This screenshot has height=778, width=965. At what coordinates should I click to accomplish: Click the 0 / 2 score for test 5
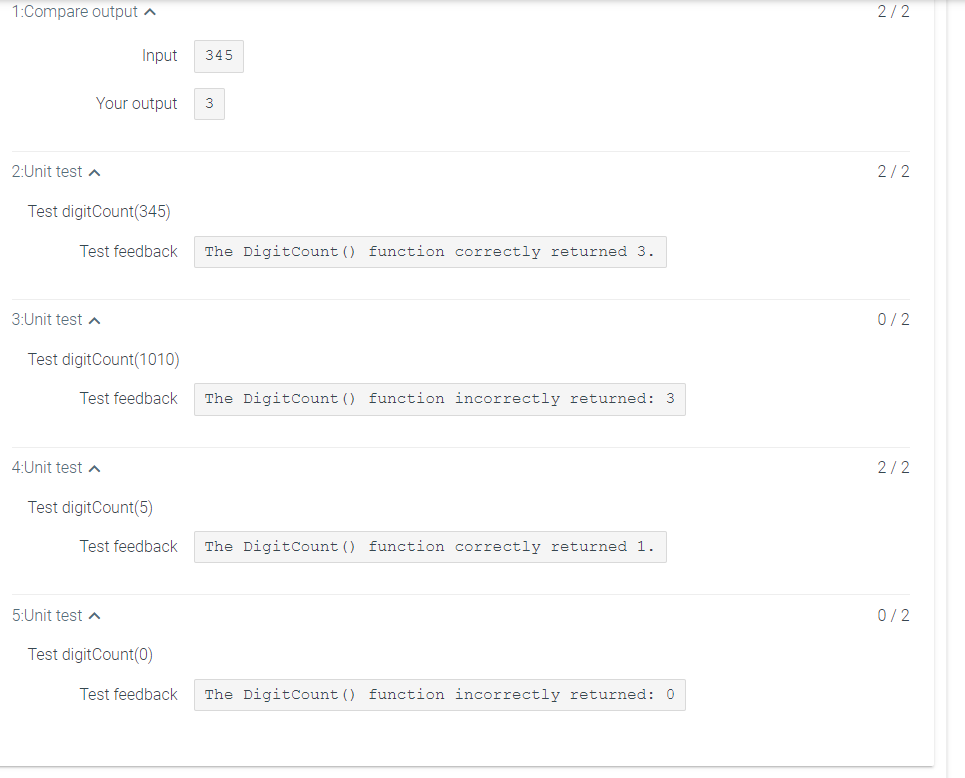pos(893,615)
